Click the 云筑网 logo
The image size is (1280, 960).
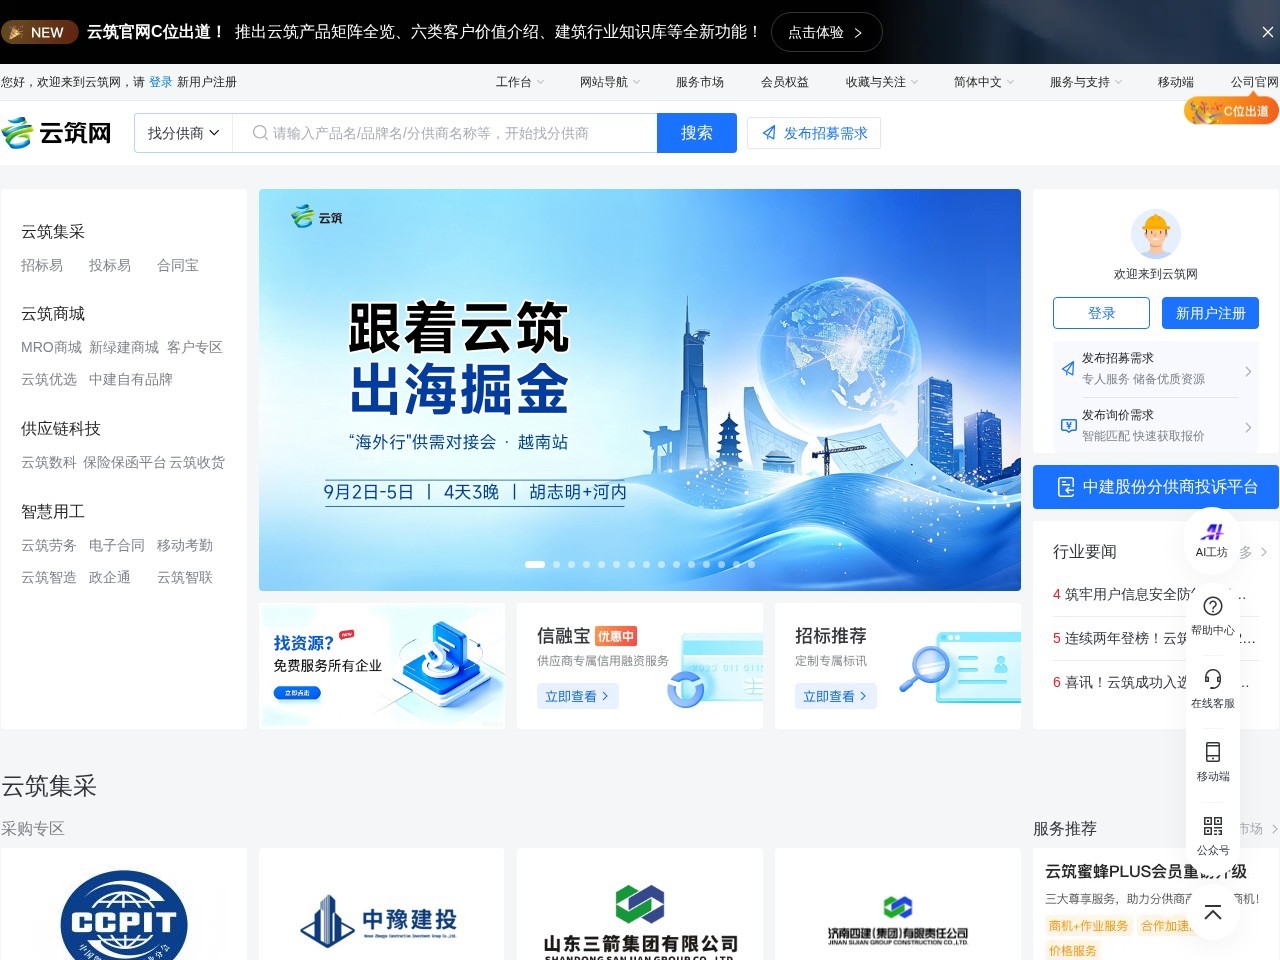click(57, 133)
